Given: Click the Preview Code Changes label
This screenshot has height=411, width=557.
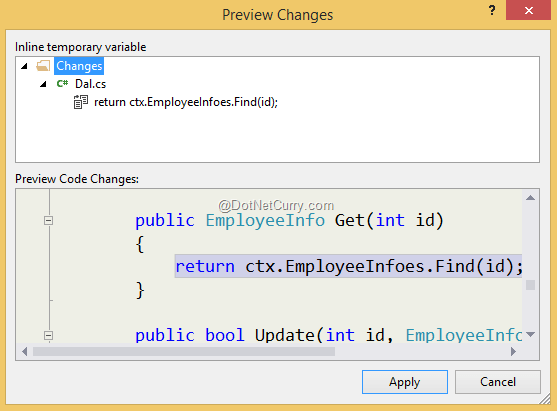Looking at the screenshot, I should click(x=77, y=179).
